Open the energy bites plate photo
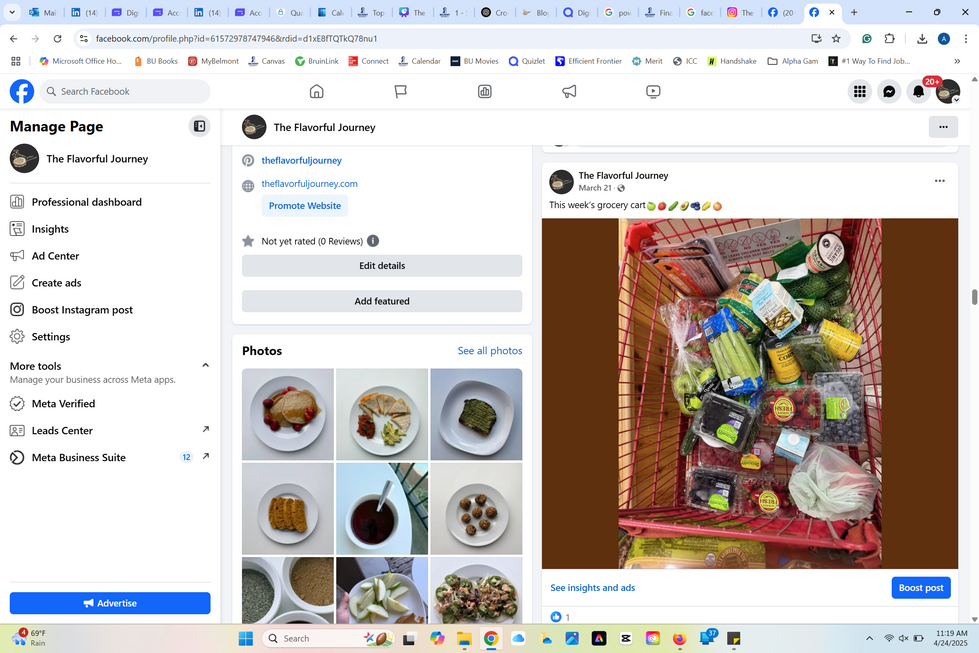The width and height of the screenshot is (979, 653). click(x=476, y=508)
